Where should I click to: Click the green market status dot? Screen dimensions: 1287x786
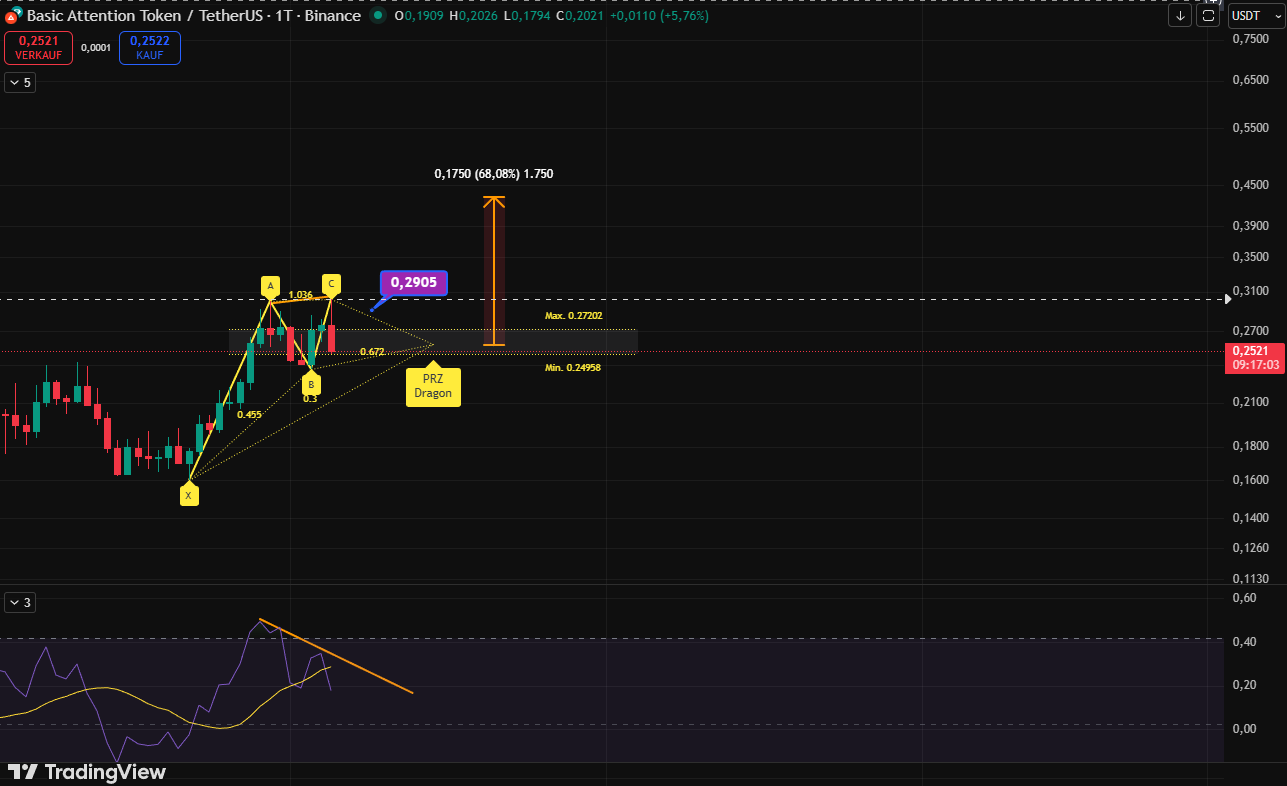(377, 16)
